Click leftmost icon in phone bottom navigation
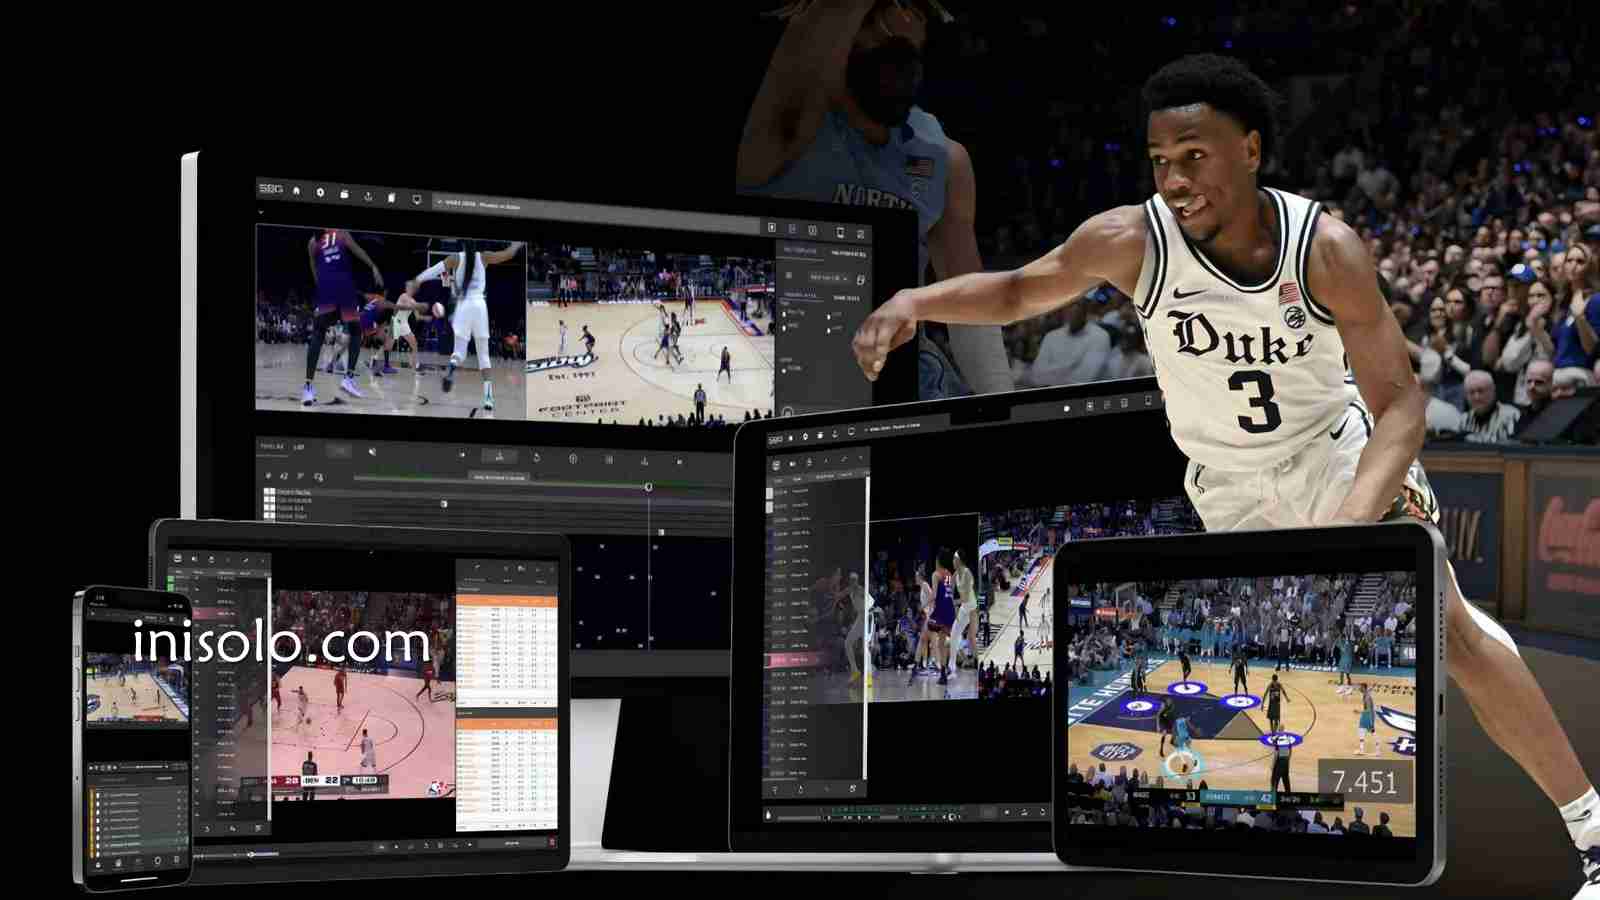The height and width of the screenshot is (900, 1600). (98, 863)
